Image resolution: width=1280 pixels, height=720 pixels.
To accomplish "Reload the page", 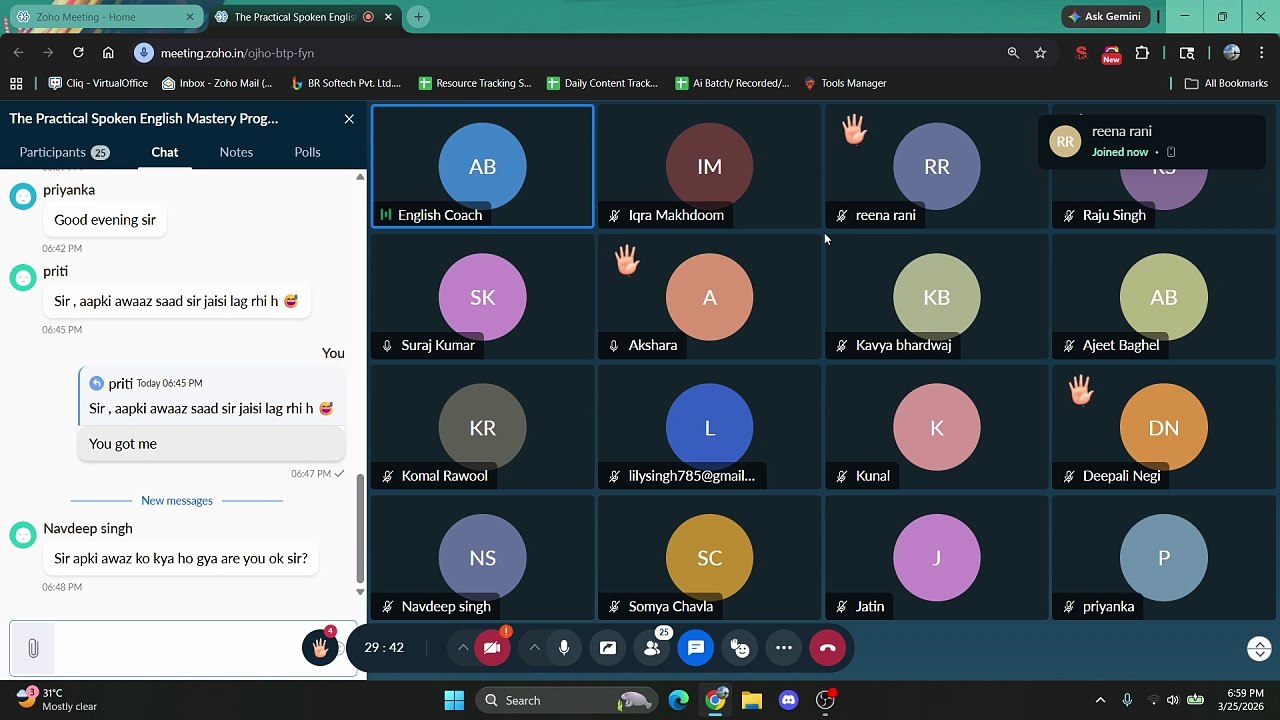I will coord(78,53).
